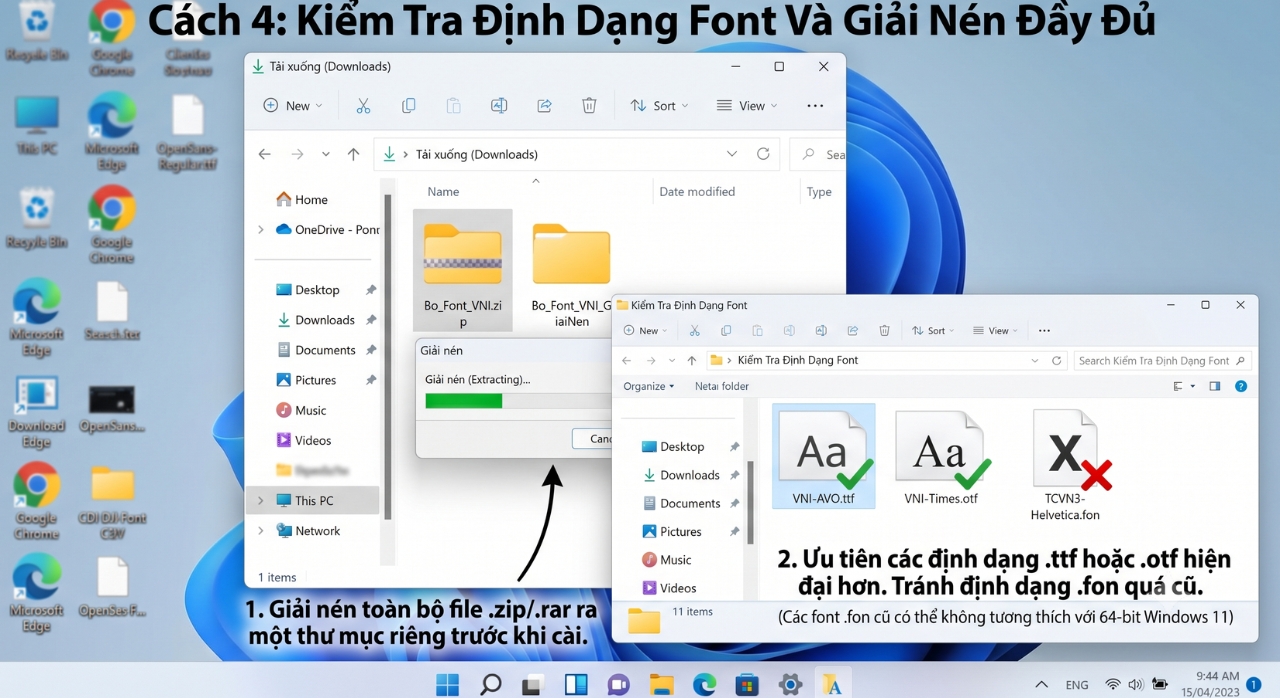Sort by Name column header
The height and width of the screenshot is (698, 1280).
click(x=443, y=192)
